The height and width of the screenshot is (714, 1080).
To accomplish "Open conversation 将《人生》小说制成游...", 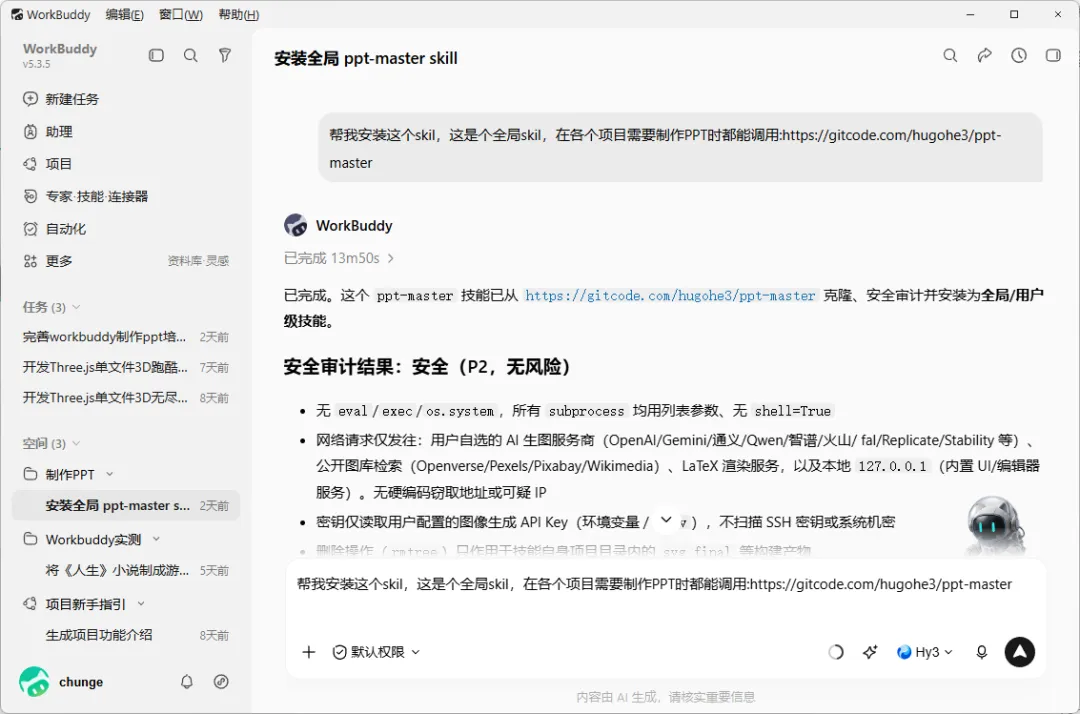I will (125, 570).
